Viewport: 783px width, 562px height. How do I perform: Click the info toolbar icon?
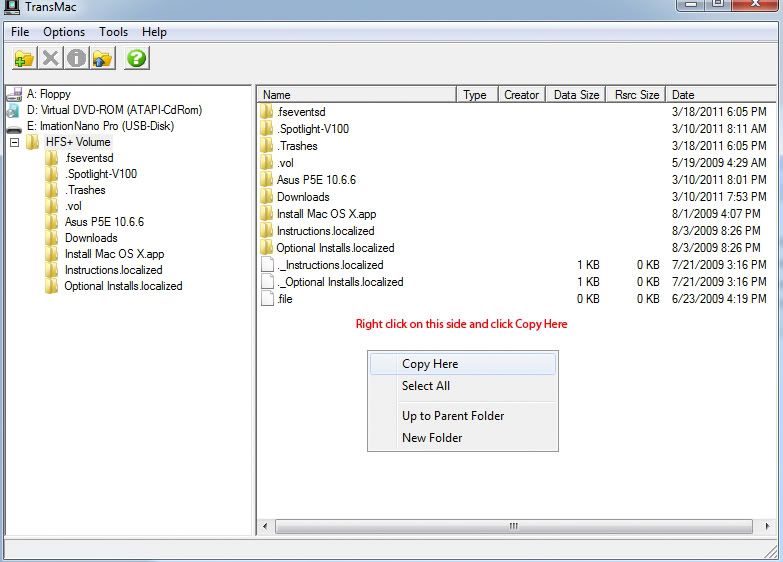click(76, 58)
